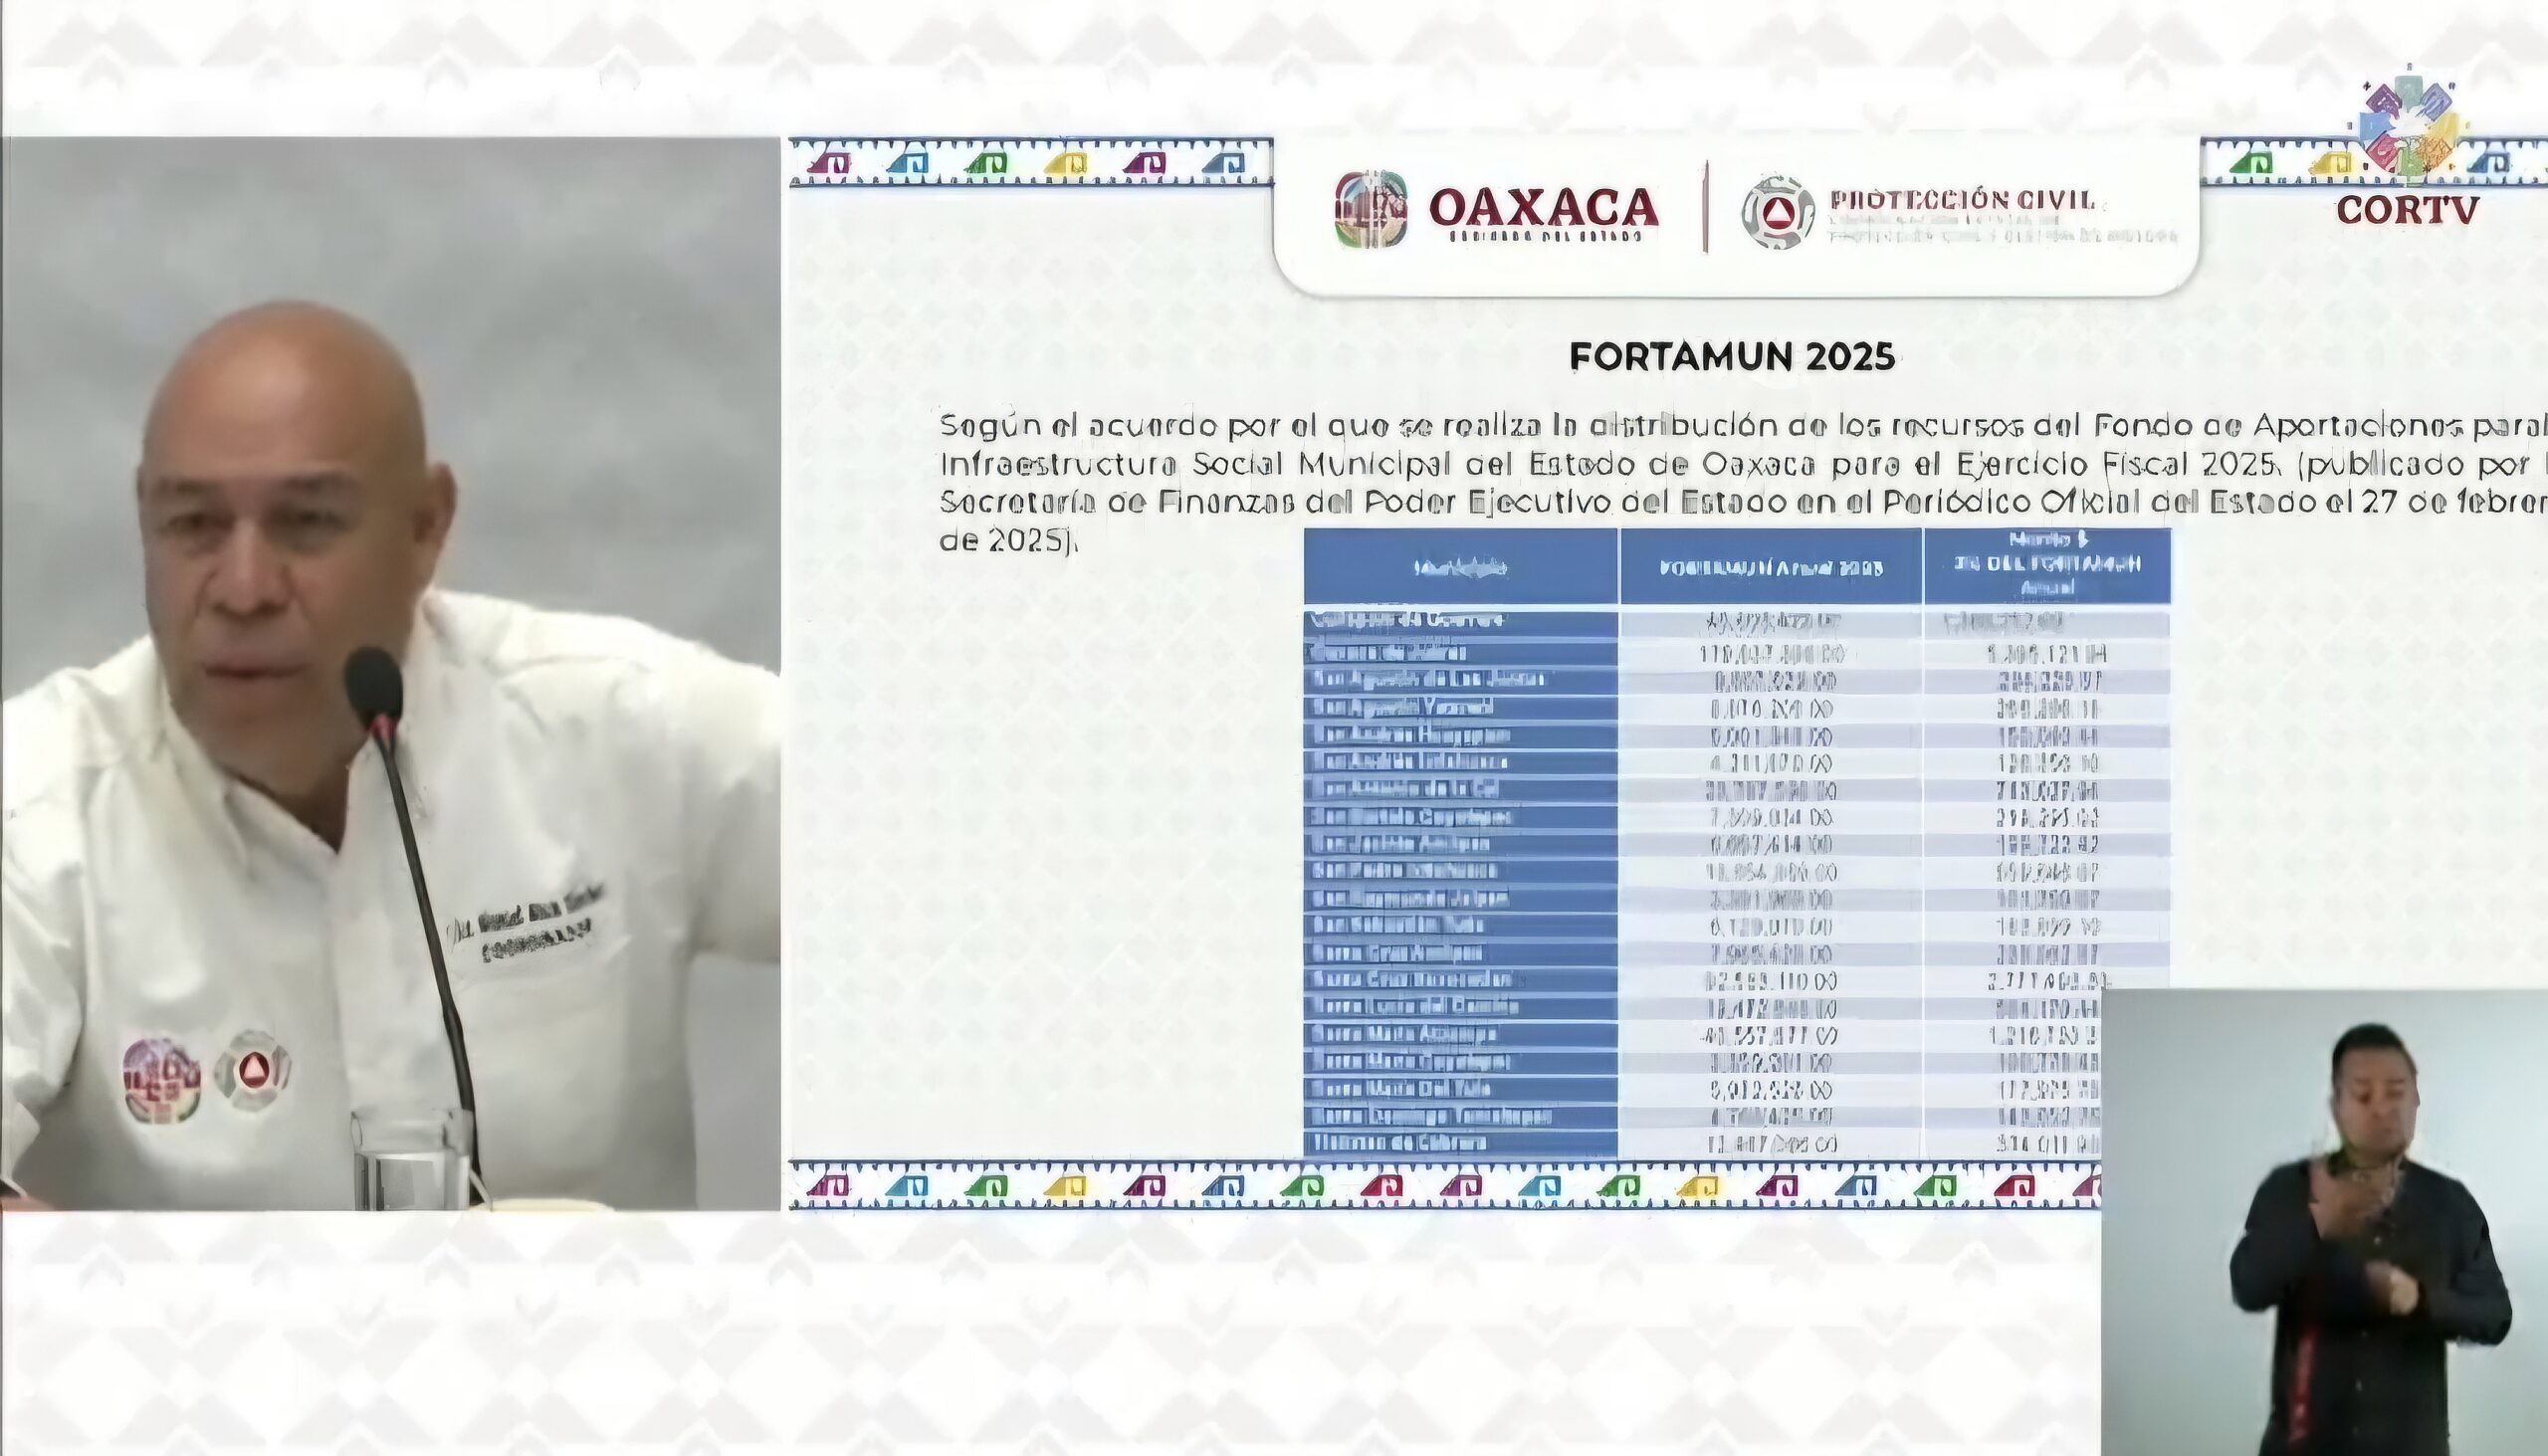Click the table's FORTAMUN Anual 2025 header

[1771, 567]
